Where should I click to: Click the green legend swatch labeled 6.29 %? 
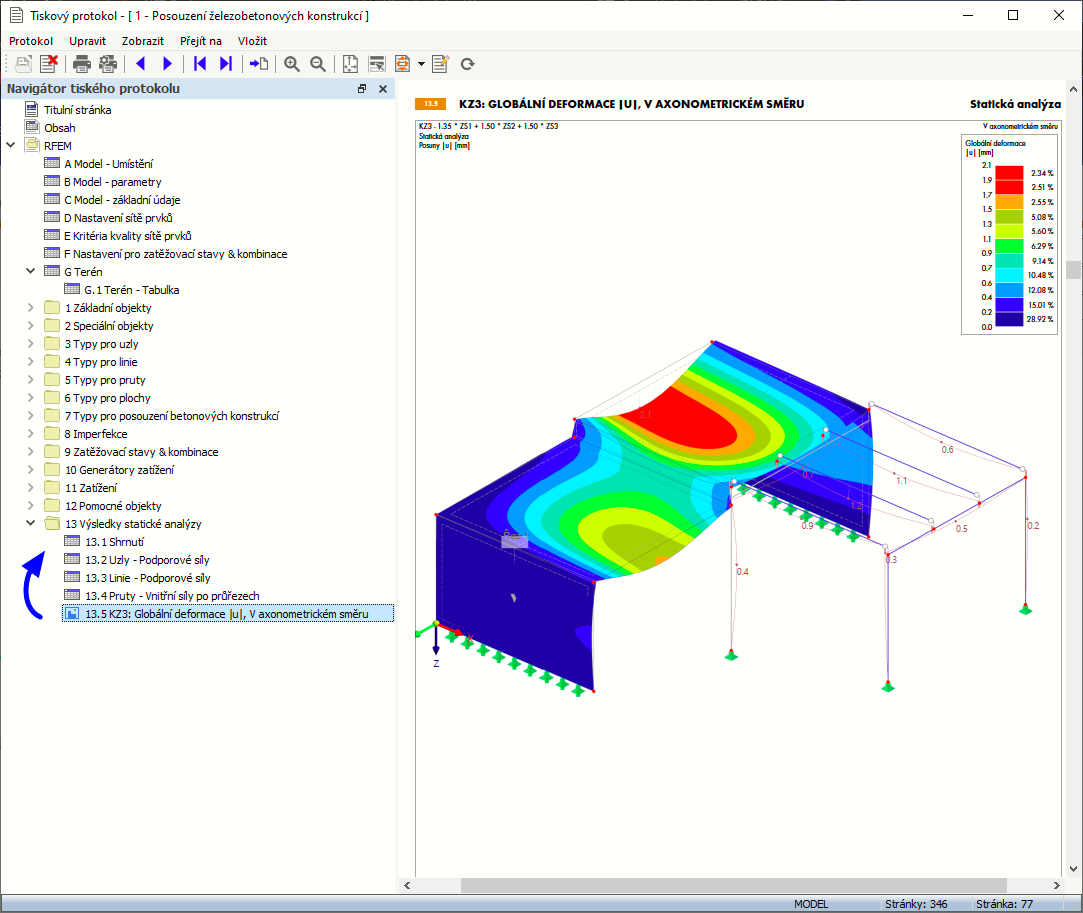coord(1008,246)
